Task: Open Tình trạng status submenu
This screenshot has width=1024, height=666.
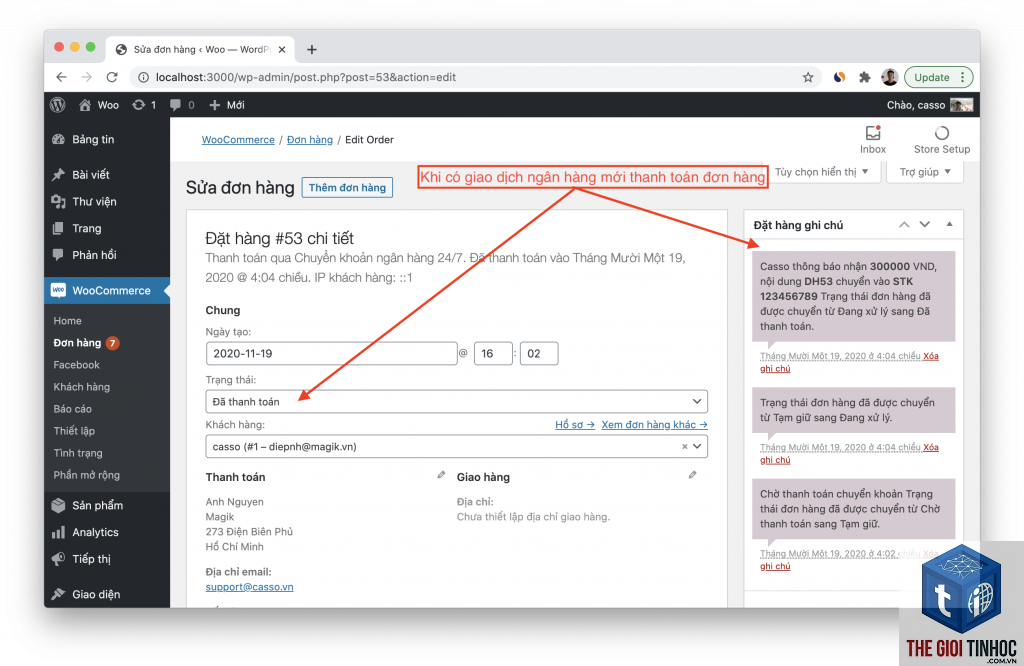Action: (78, 452)
